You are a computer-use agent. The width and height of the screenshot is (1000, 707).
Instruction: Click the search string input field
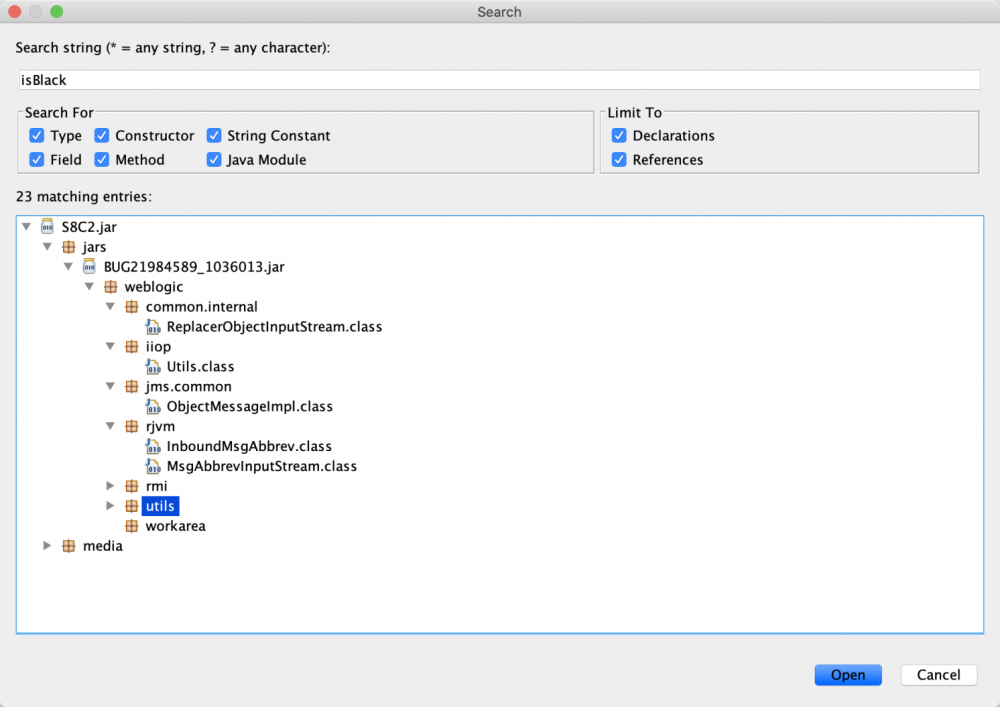point(499,80)
